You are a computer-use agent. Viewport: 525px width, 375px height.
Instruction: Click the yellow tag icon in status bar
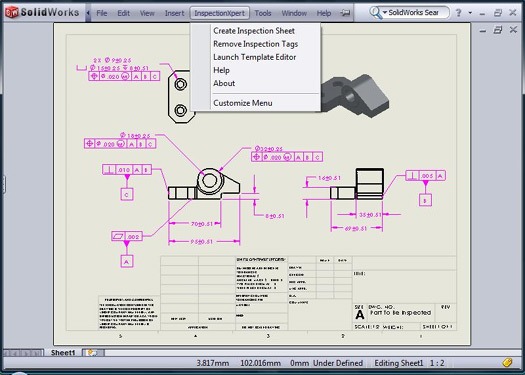pyautogui.click(x=507, y=363)
